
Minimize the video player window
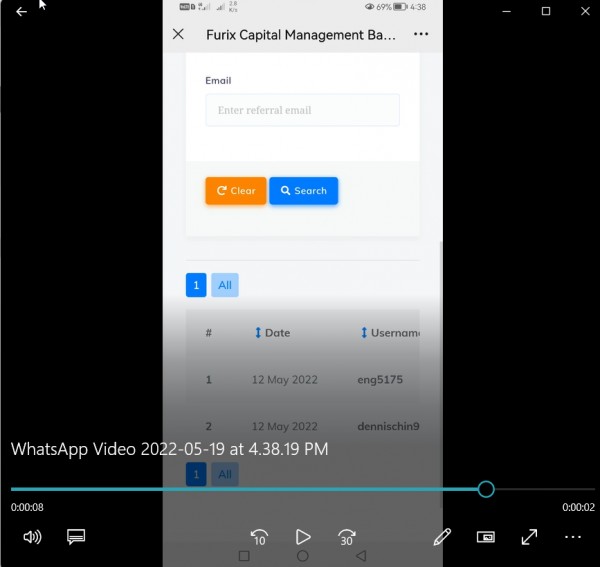point(507,11)
